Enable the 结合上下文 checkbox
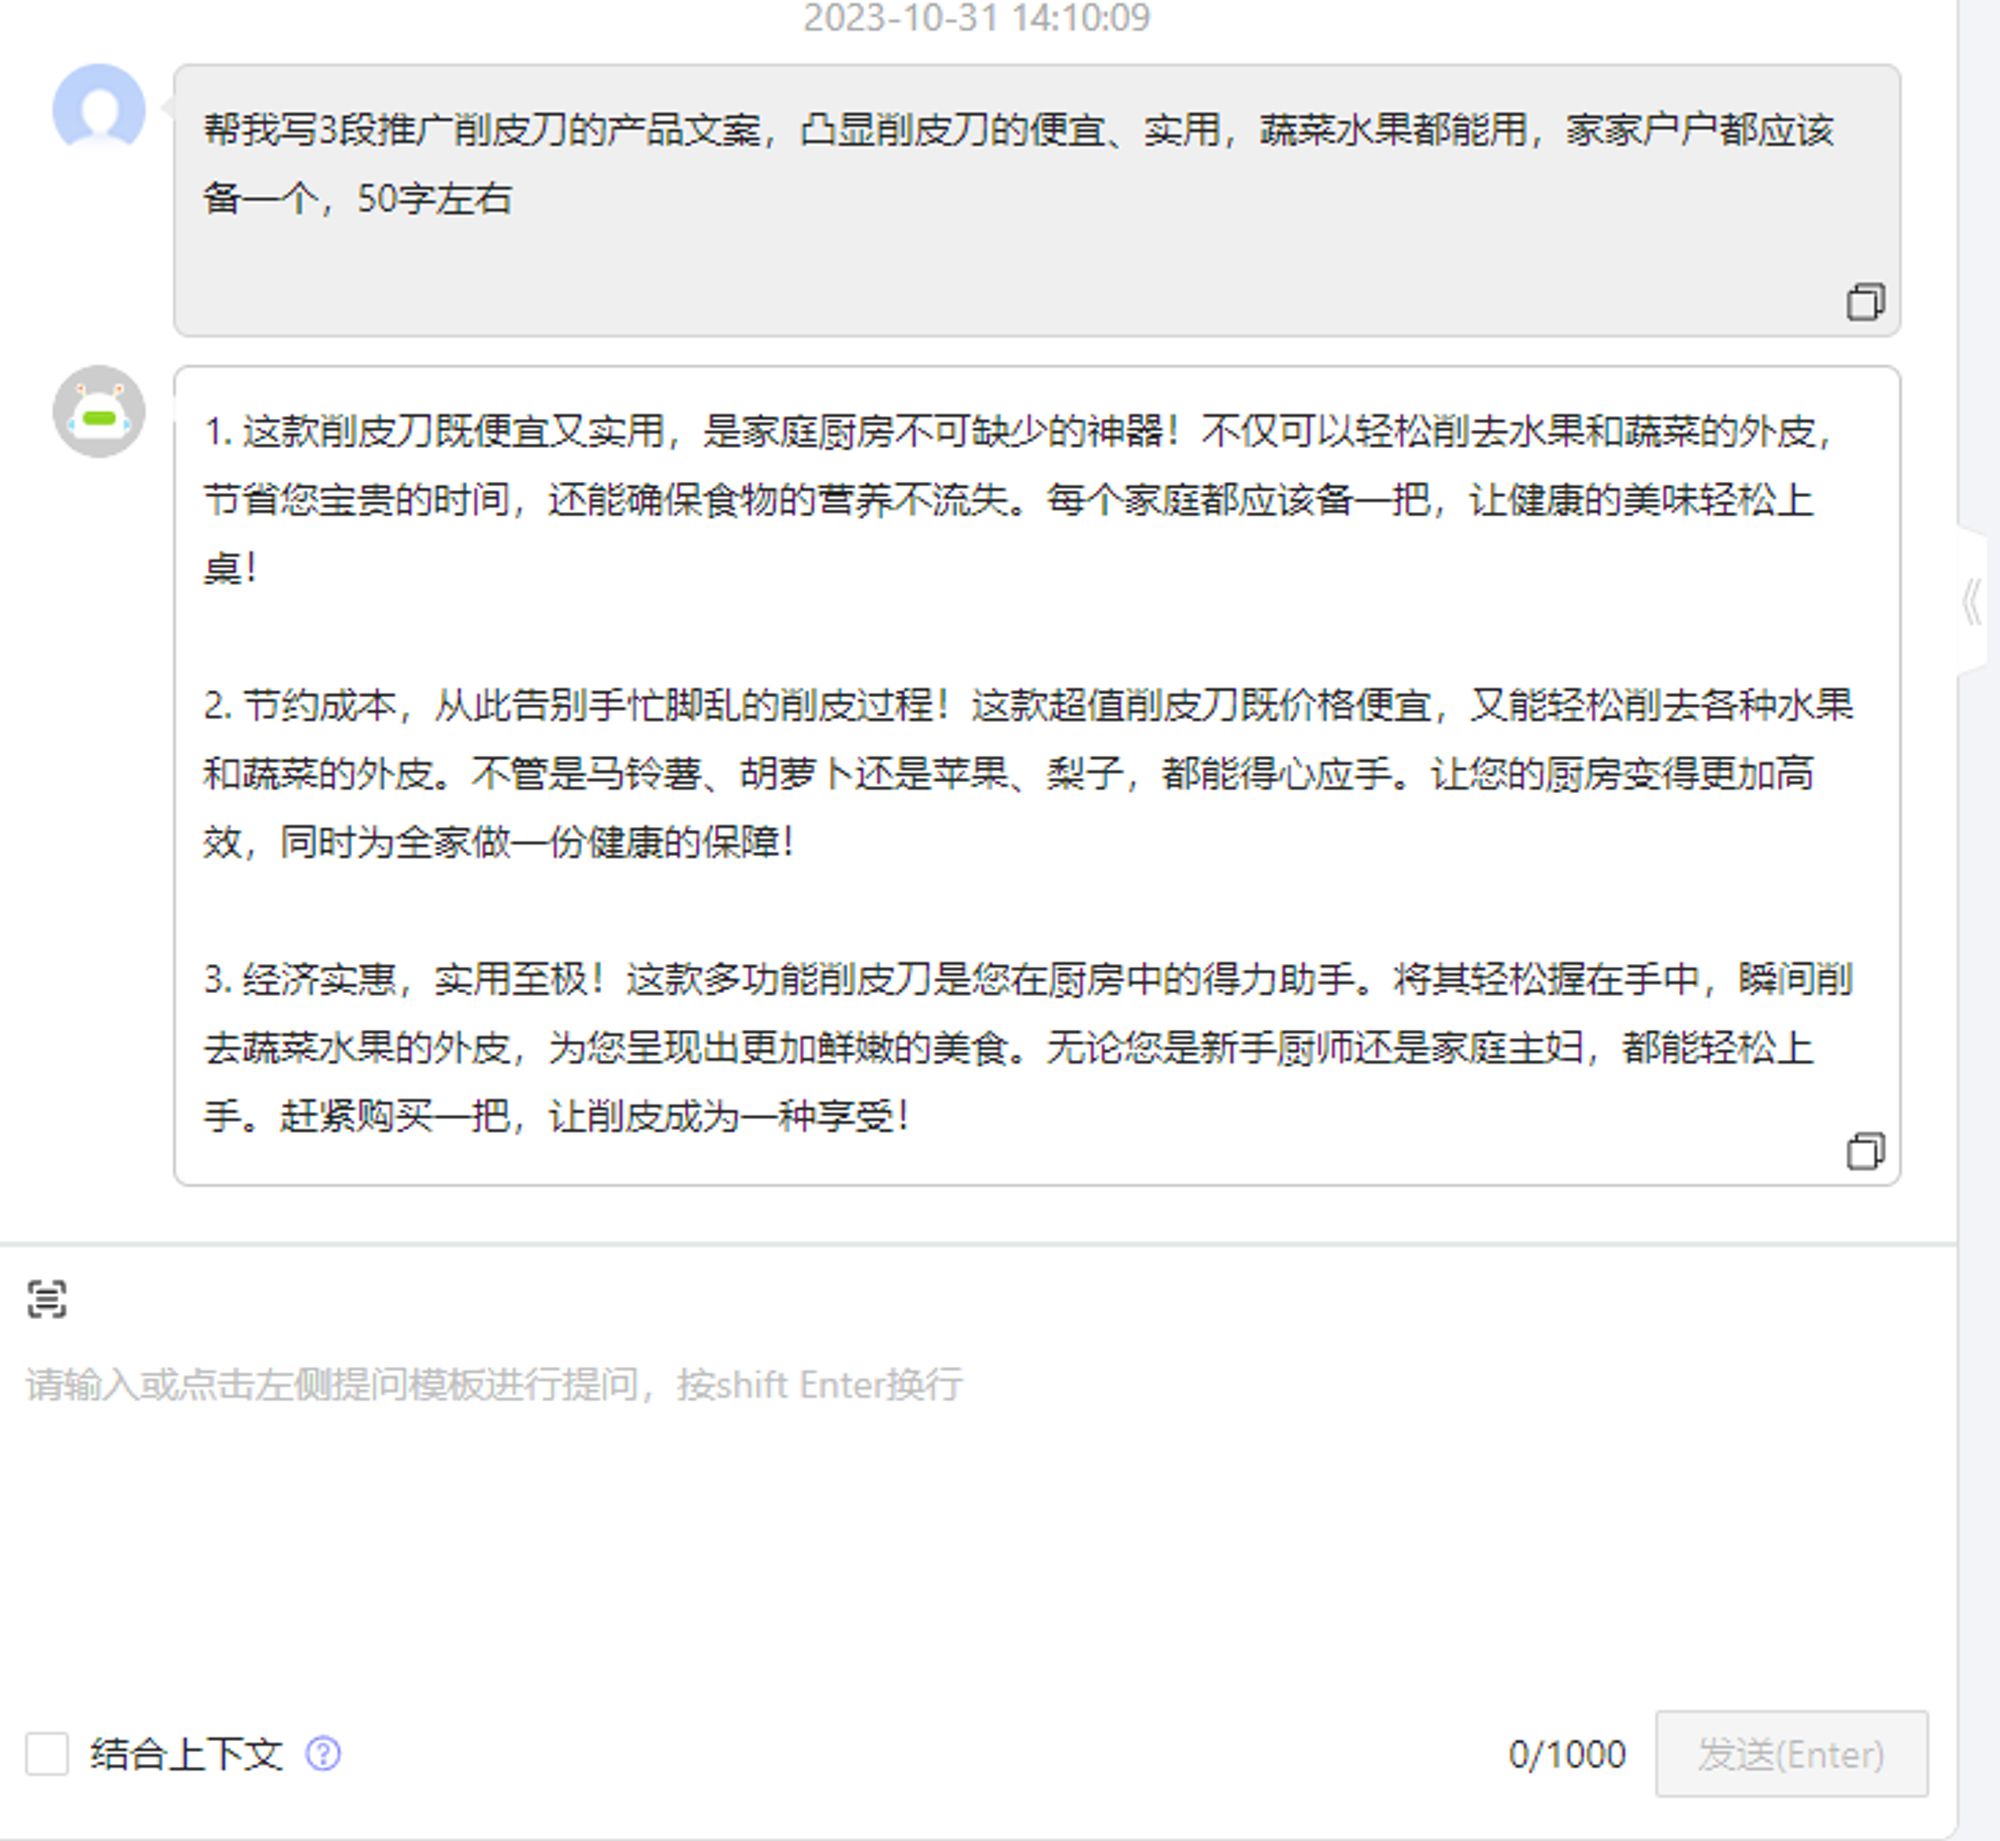This screenshot has width=2000, height=1841. [x=47, y=1754]
